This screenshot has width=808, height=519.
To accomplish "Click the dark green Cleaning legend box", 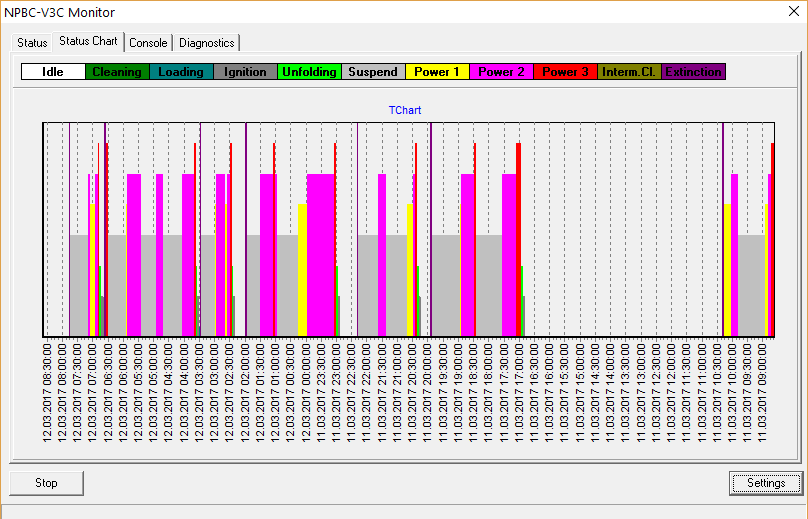I will point(117,72).
